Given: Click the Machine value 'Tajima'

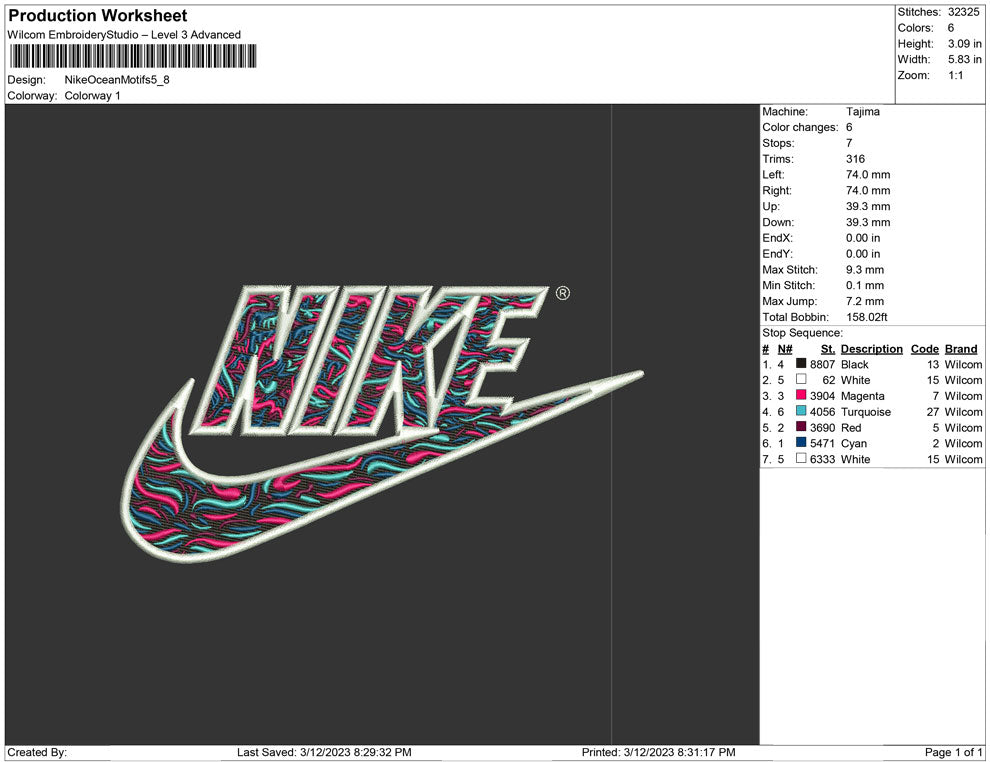Looking at the screenshot, I should [862, 111].
